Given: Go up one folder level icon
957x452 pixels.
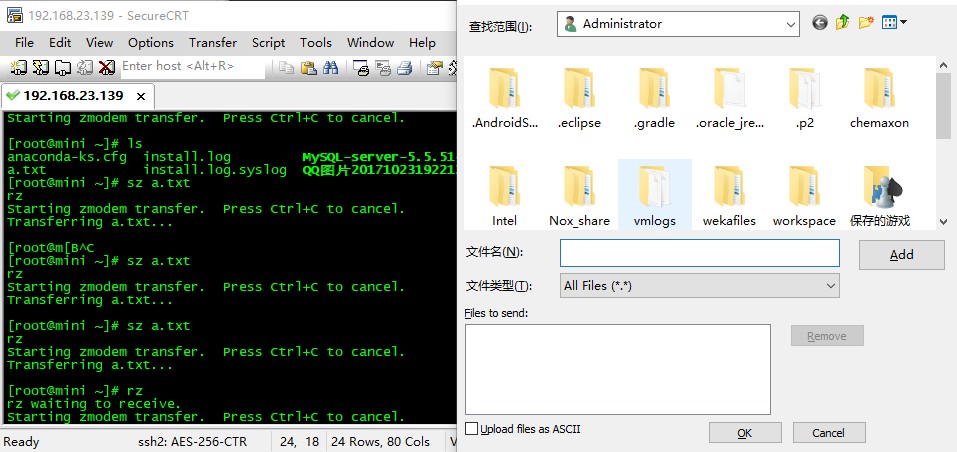Looking at the screenshot, I should (x=843, y=23).
